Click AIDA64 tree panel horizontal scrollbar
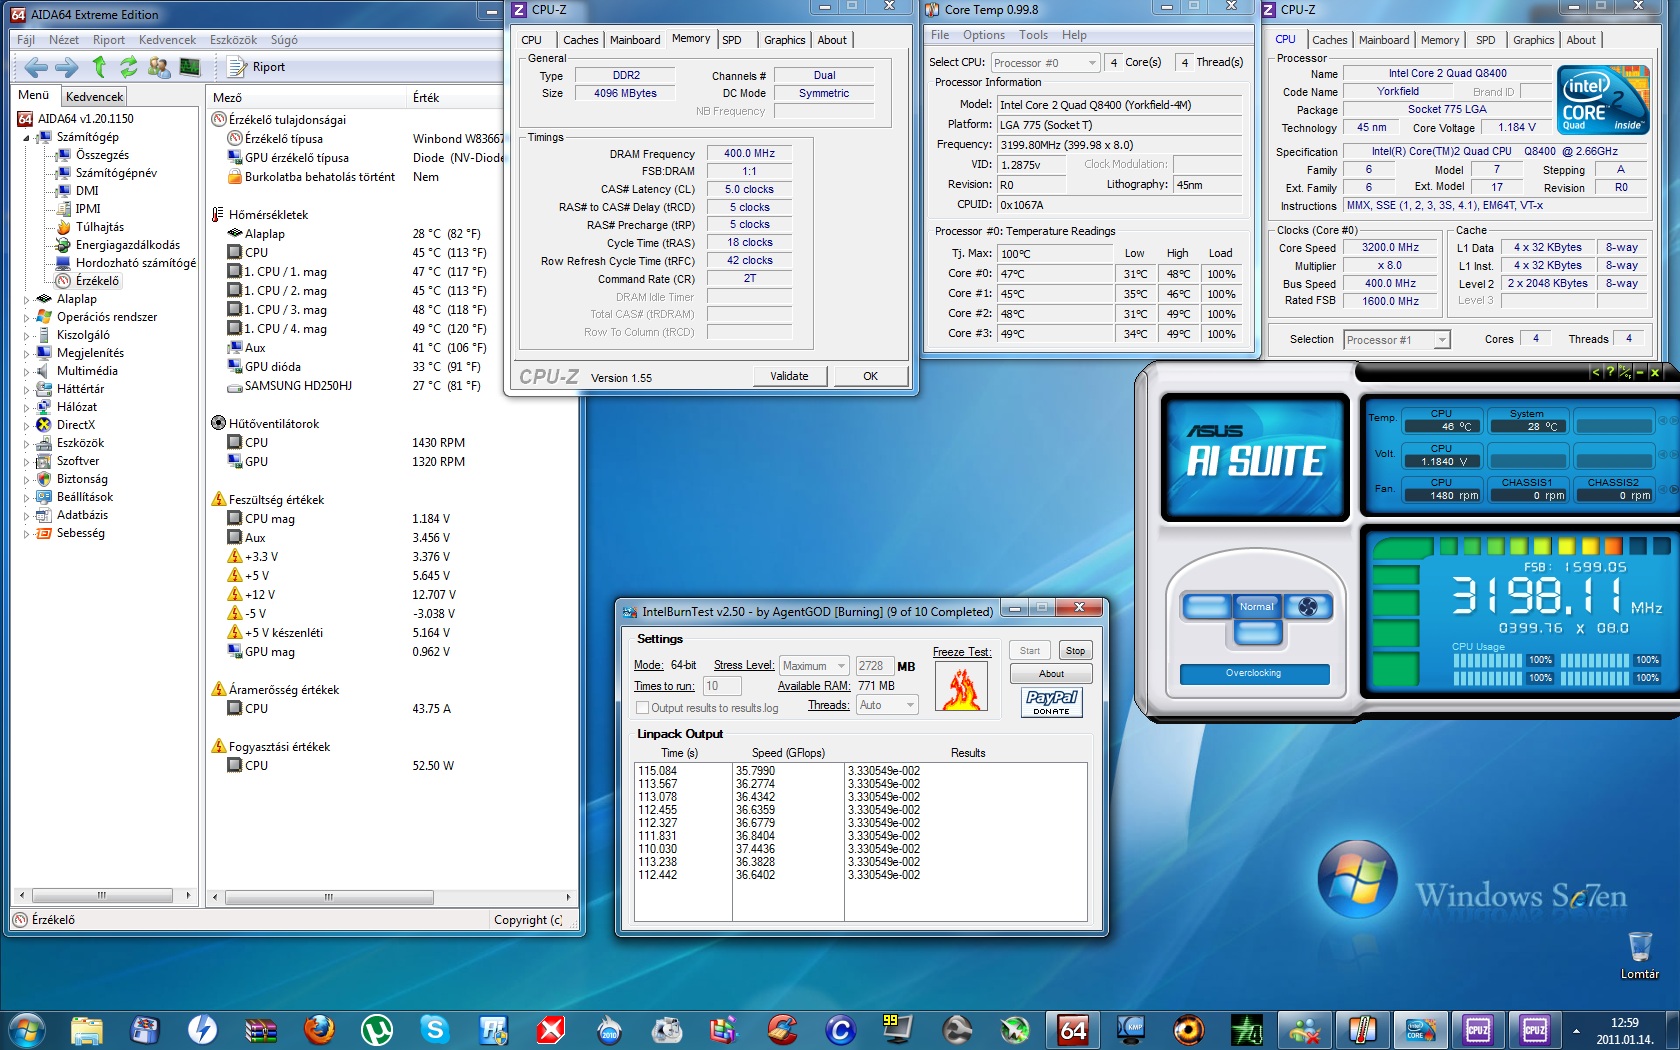Viewport: 1680px width, 1050px height. tap(102, 895)
